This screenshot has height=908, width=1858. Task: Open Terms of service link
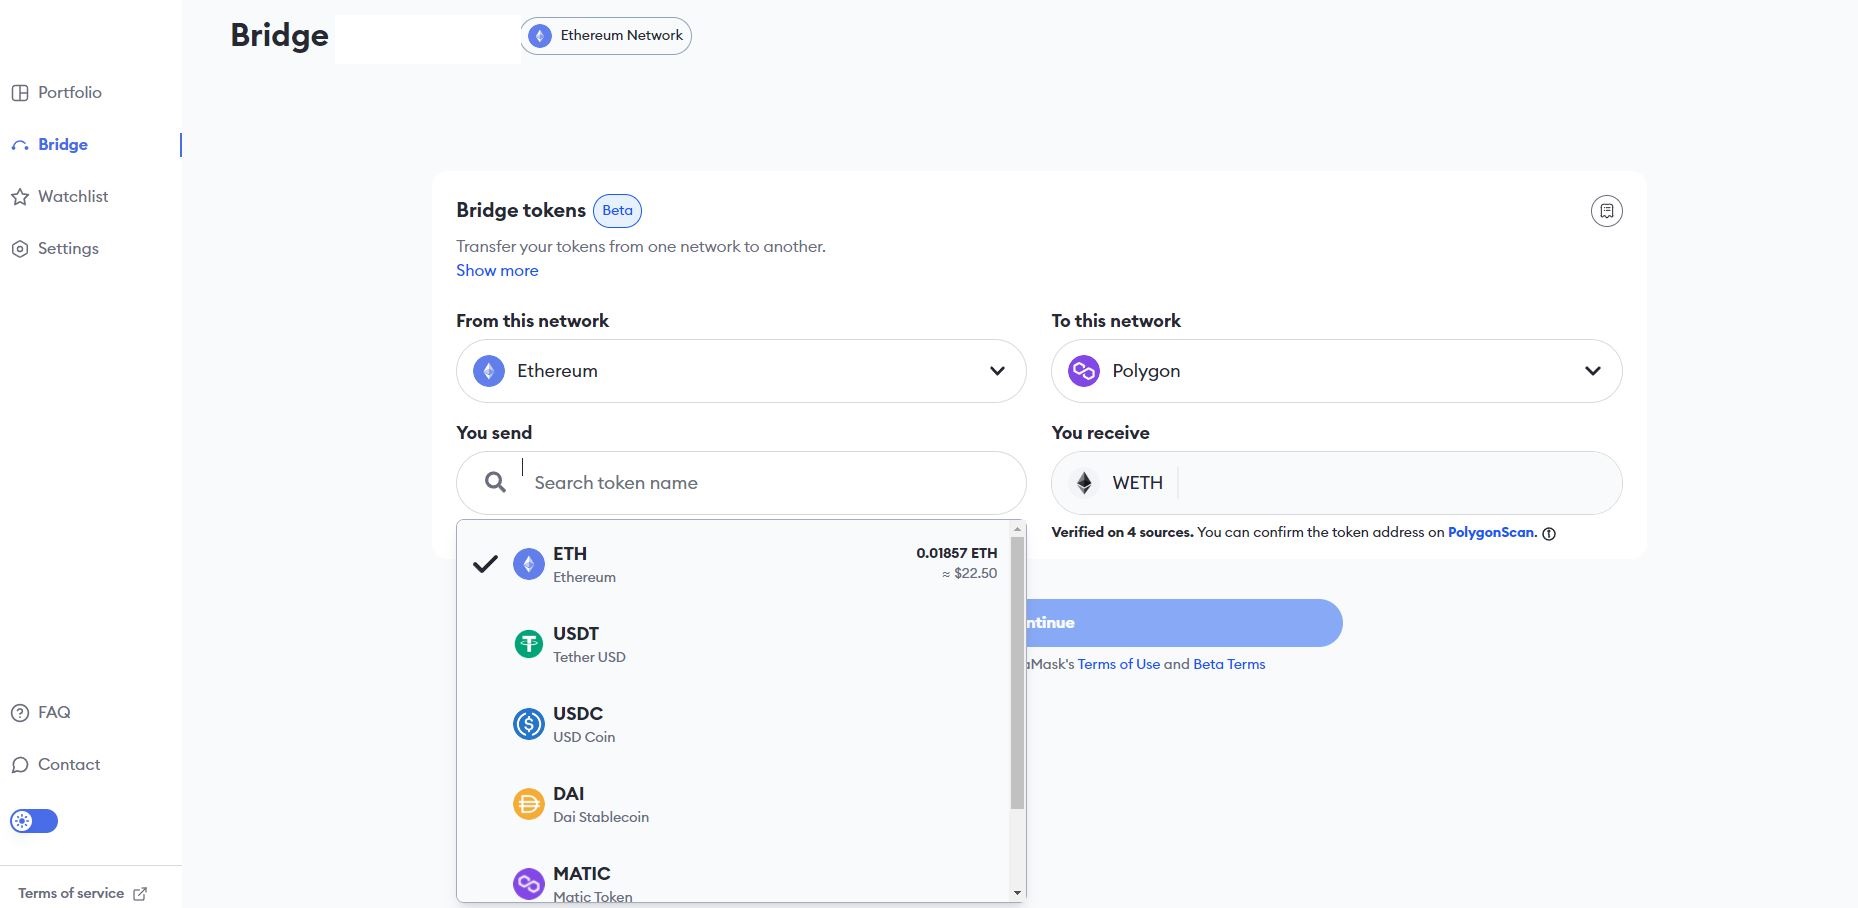click(x=71, y=893)
